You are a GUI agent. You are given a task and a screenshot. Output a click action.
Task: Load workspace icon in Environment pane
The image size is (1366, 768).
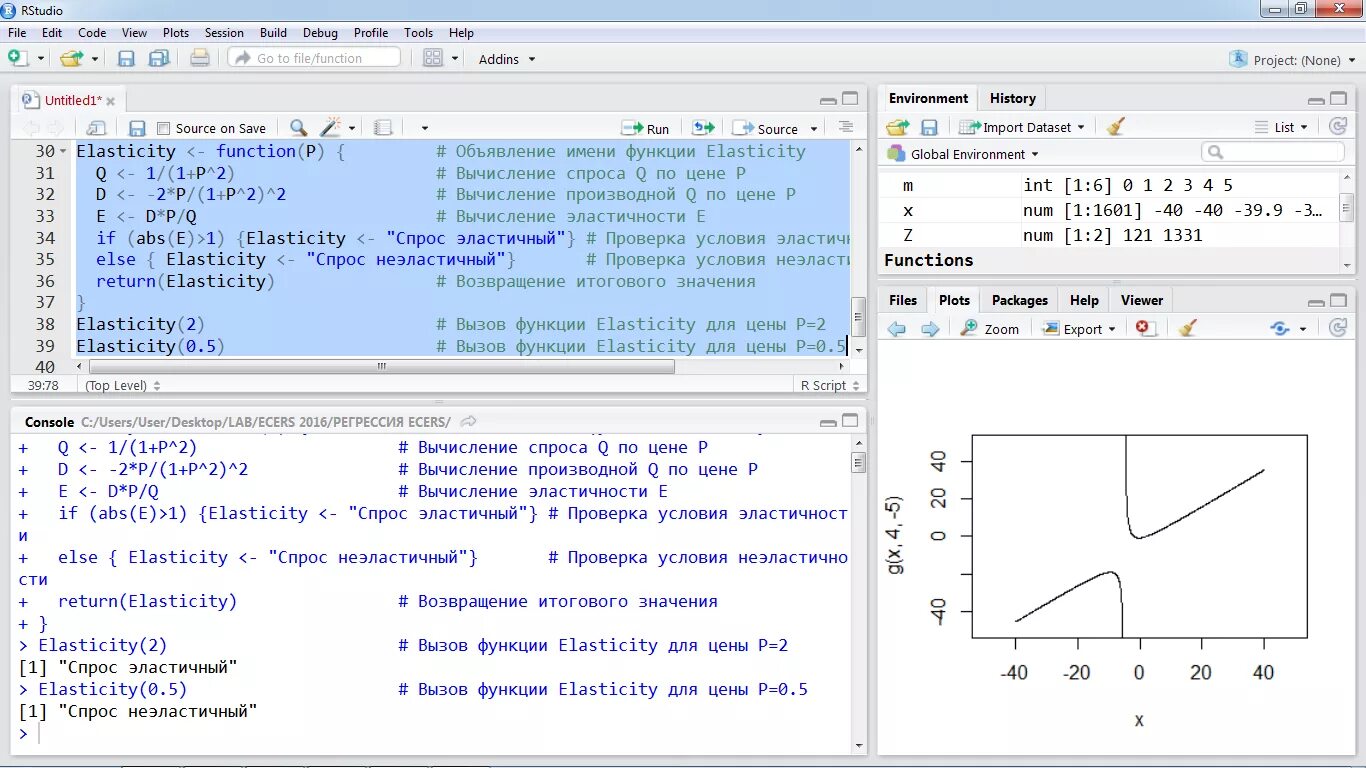[x=897, y=127]
